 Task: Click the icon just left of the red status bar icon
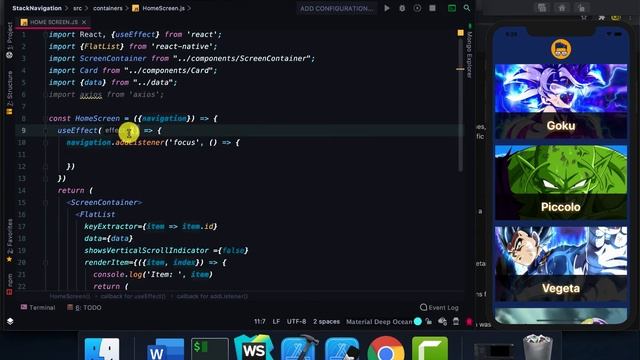pyautogui.click(x=456, y=322)
